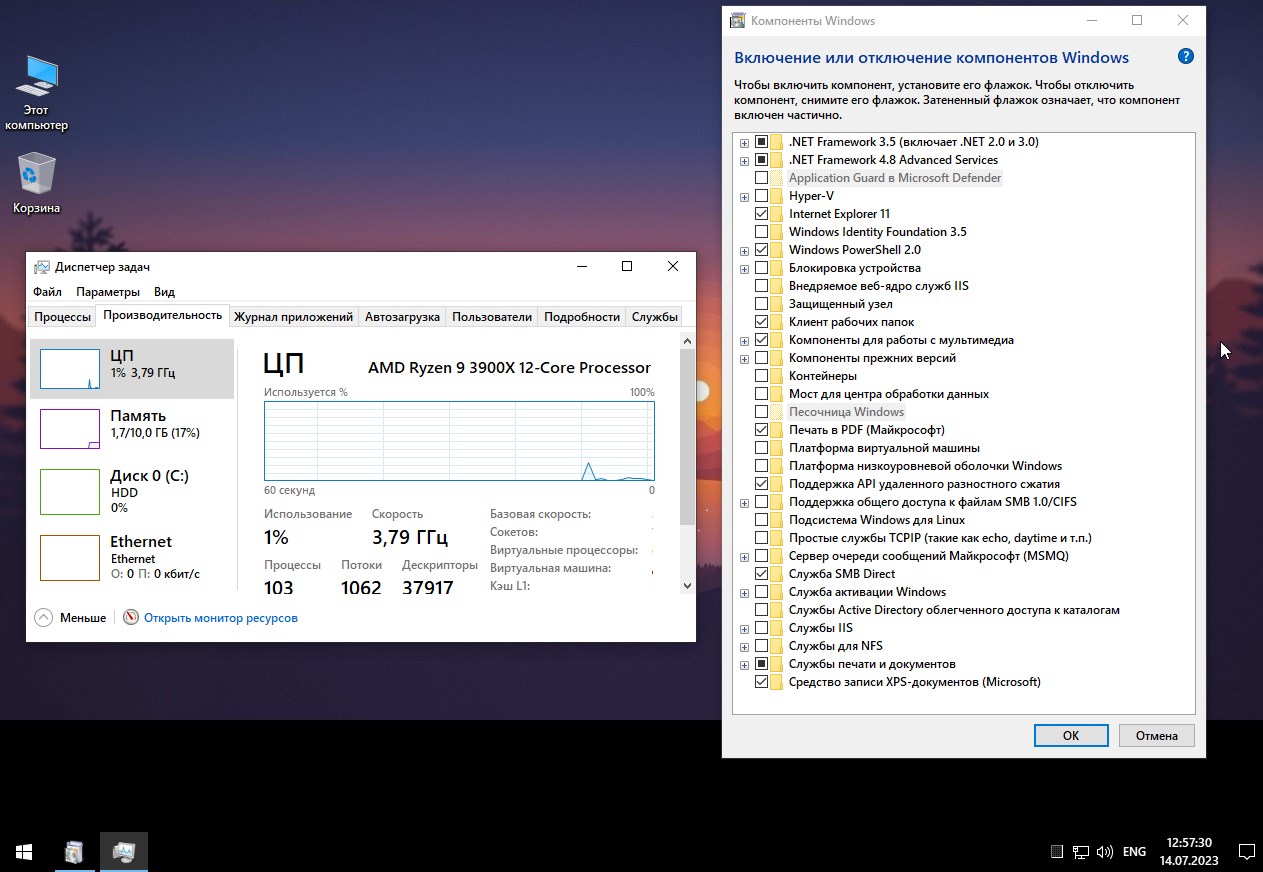Switch to Журнал приложений tab
This screenshot has height=872, width=1263.
tap(293, 317)
